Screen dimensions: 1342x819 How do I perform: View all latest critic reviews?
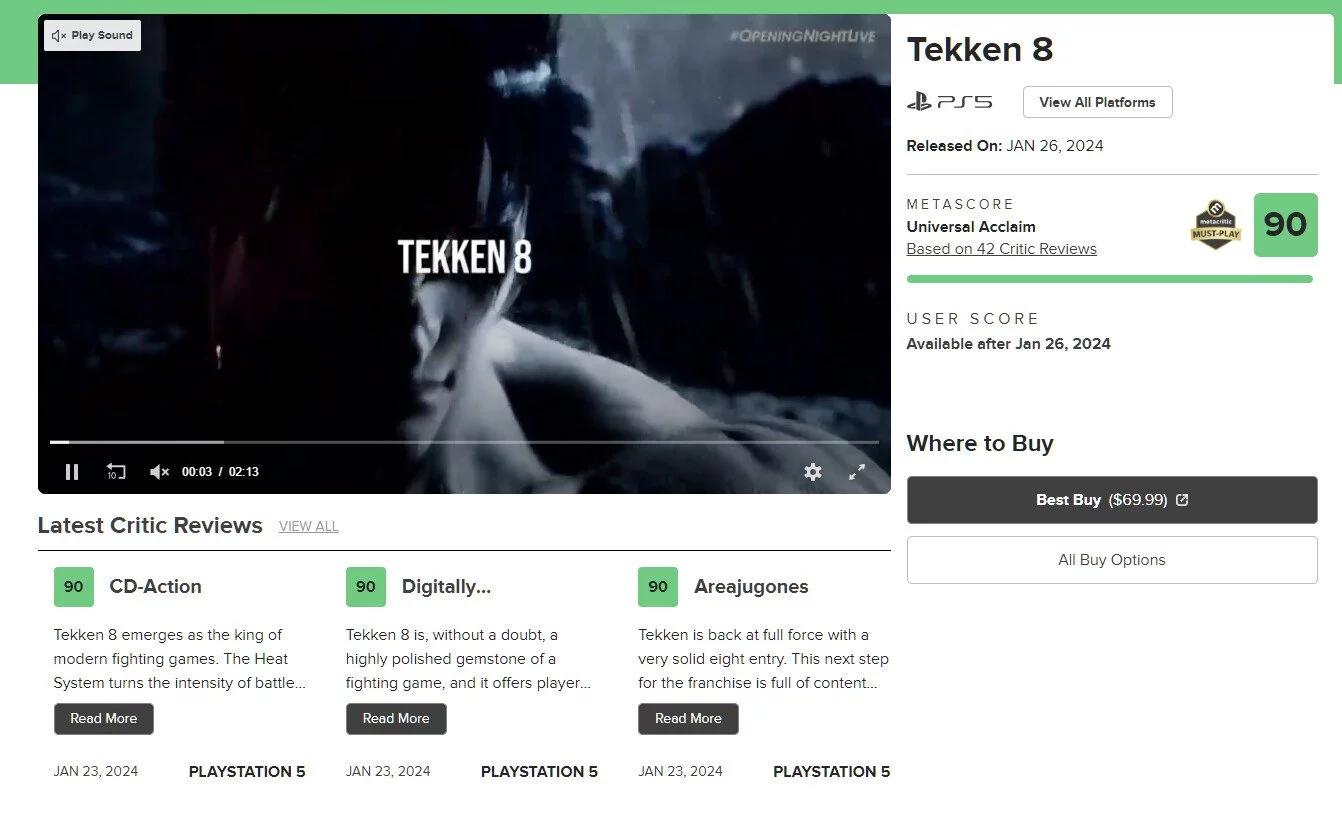coord(308,526)
